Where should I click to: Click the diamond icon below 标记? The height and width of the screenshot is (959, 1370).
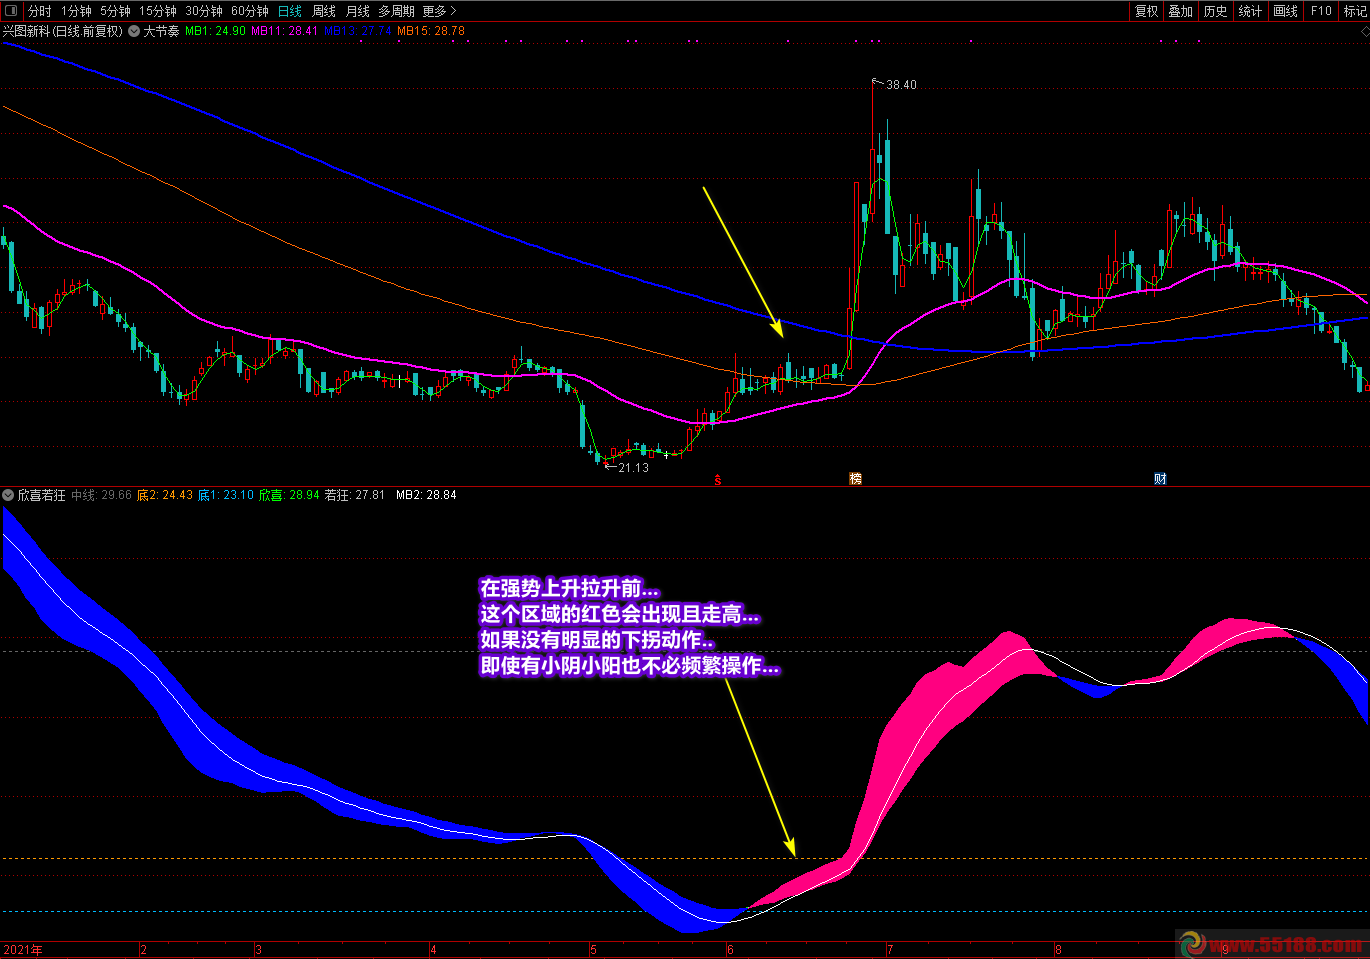tap(1363, 32)
